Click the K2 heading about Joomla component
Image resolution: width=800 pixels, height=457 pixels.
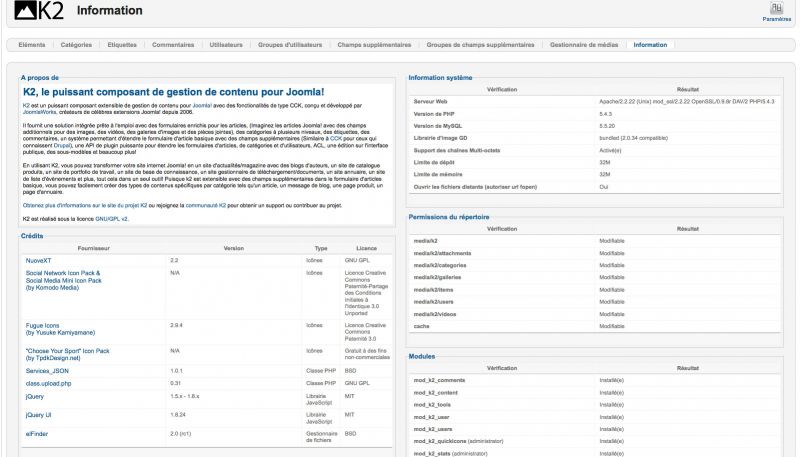coord(173,92)
